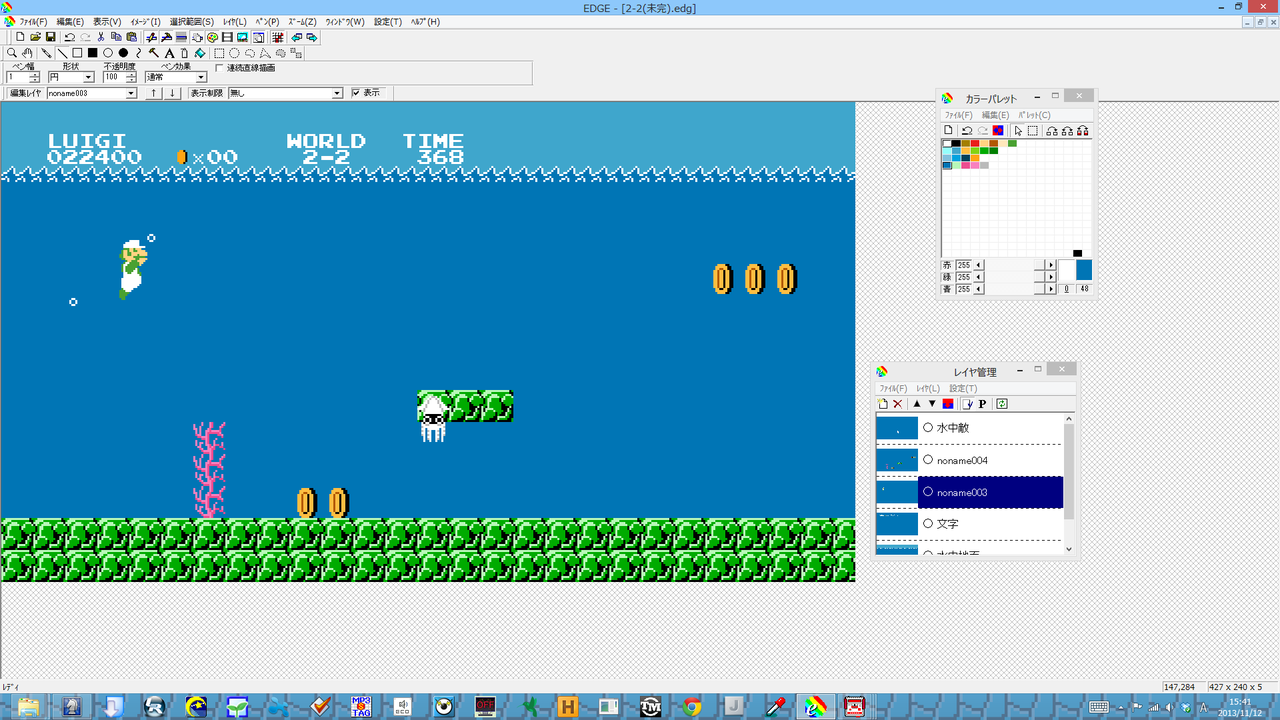Click the layer list scrollbar down arrow

click(1068, 549)
